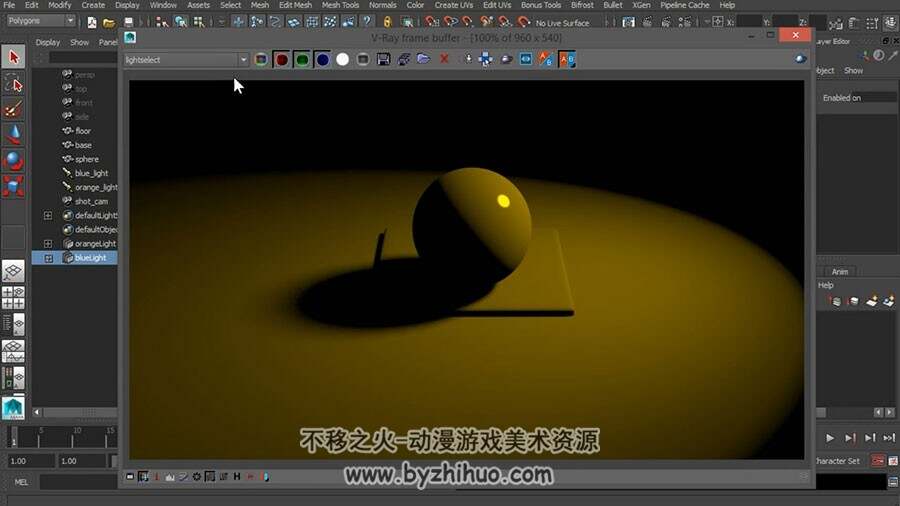
Task: Click the MEL command type label
Action: coord(21,482)
